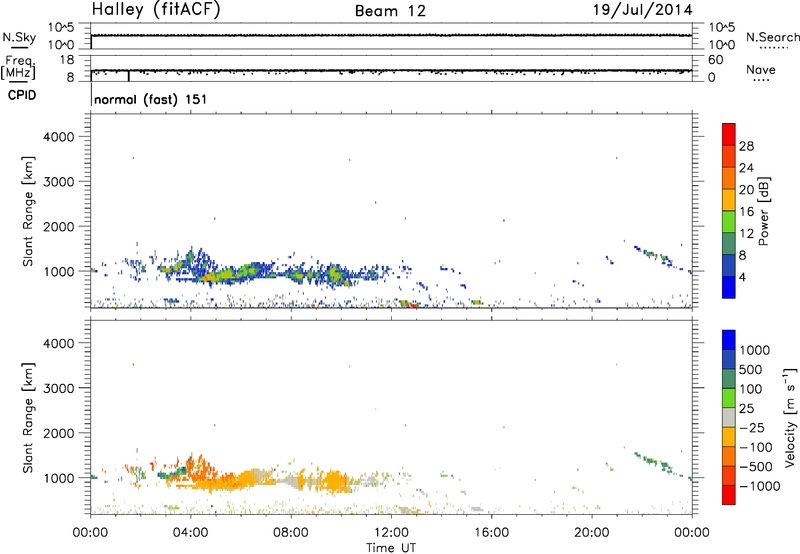Click the "Halley (fitACF)" plot title
800x554 pixels.
point(156,10)
